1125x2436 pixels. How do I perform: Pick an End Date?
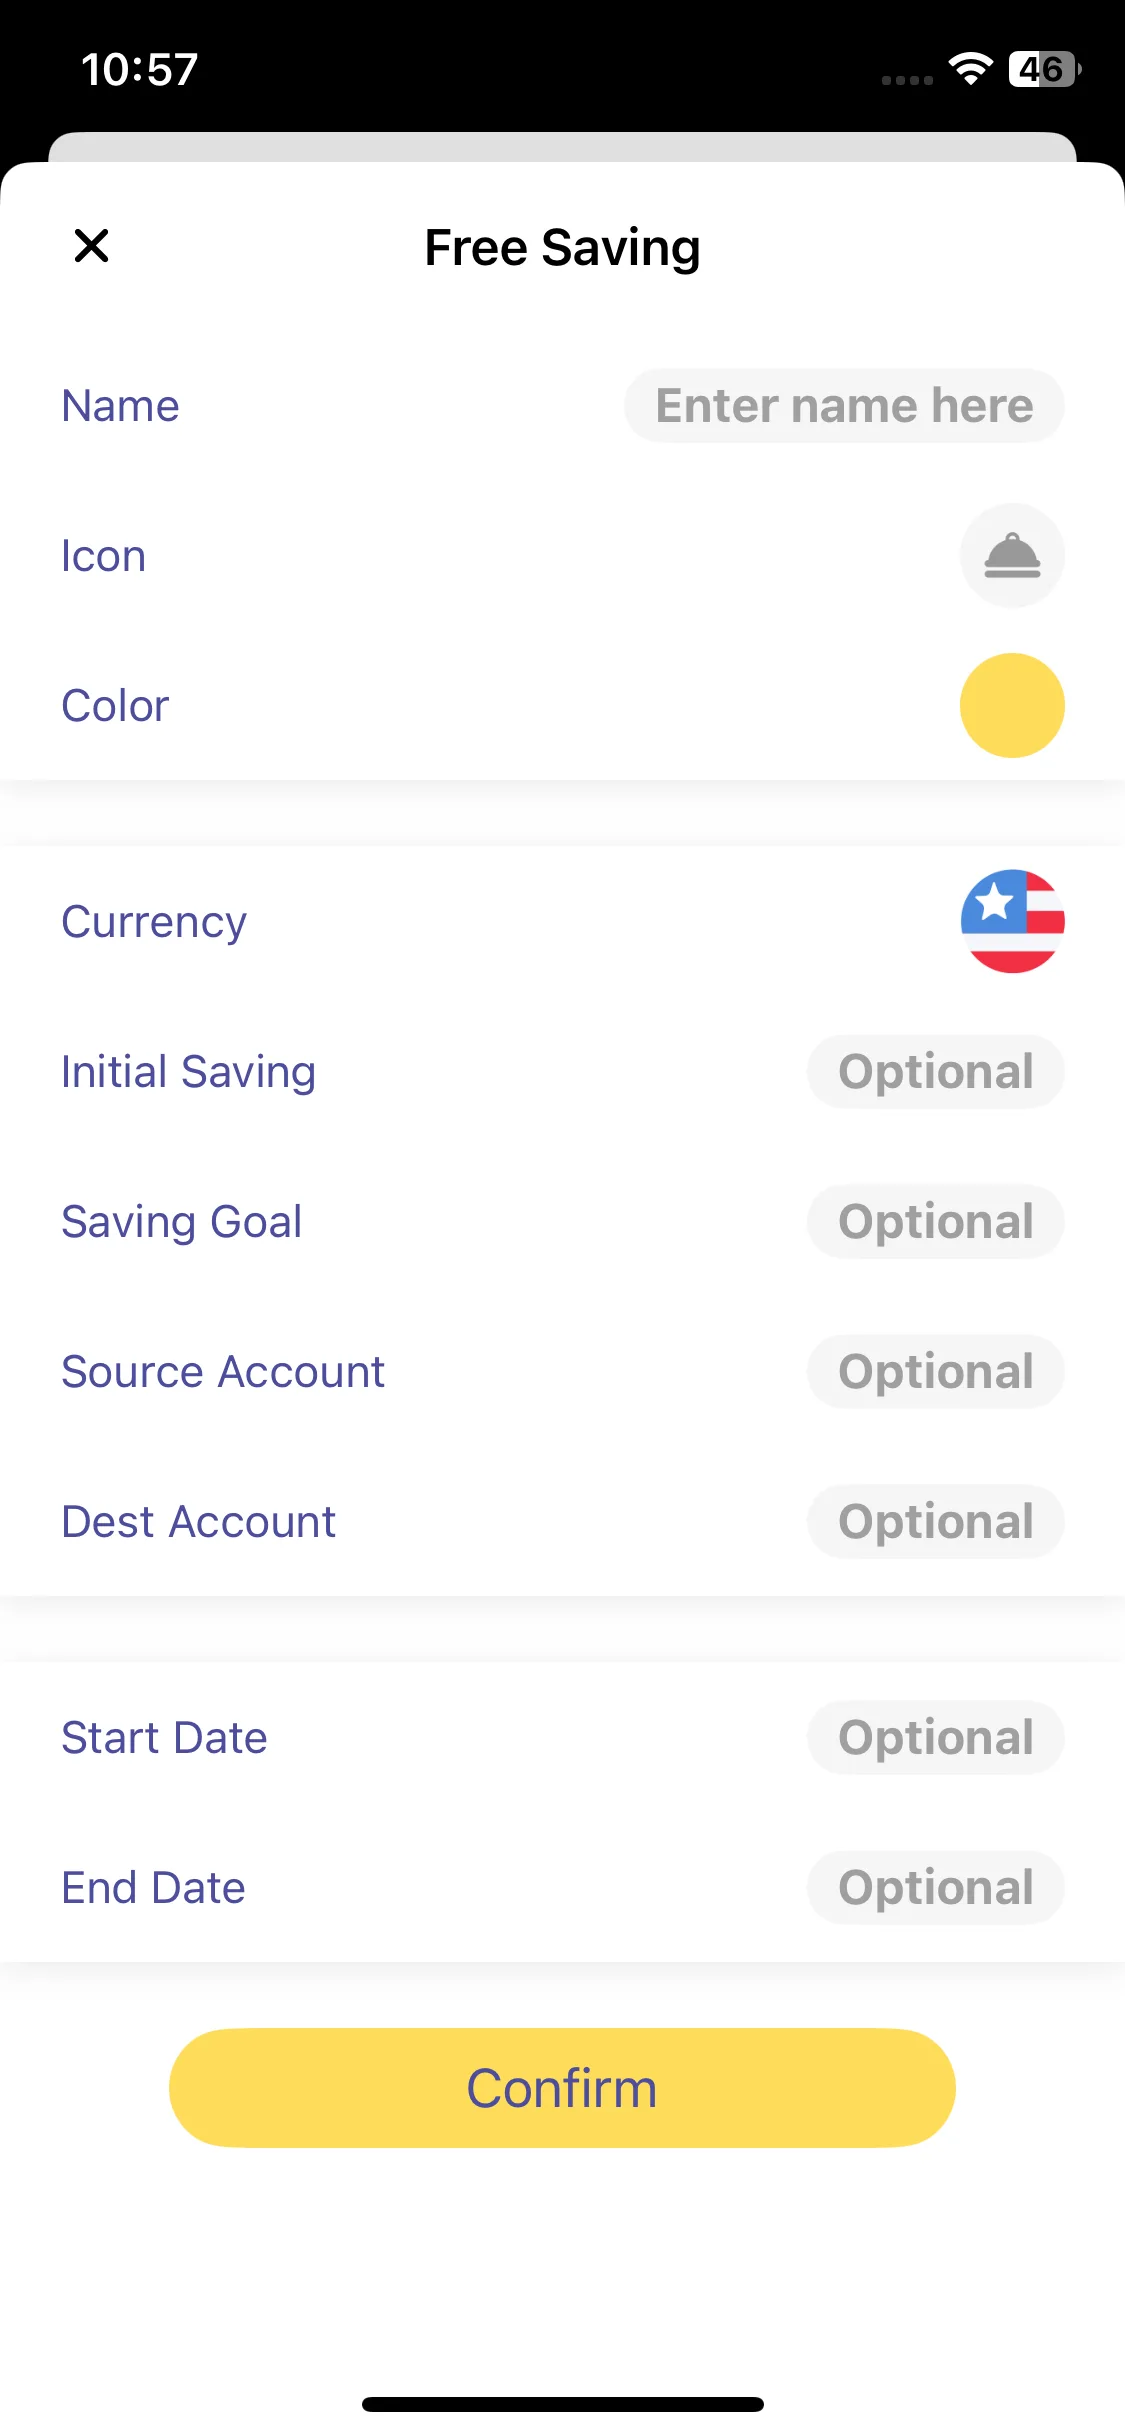click(935, 1888)
